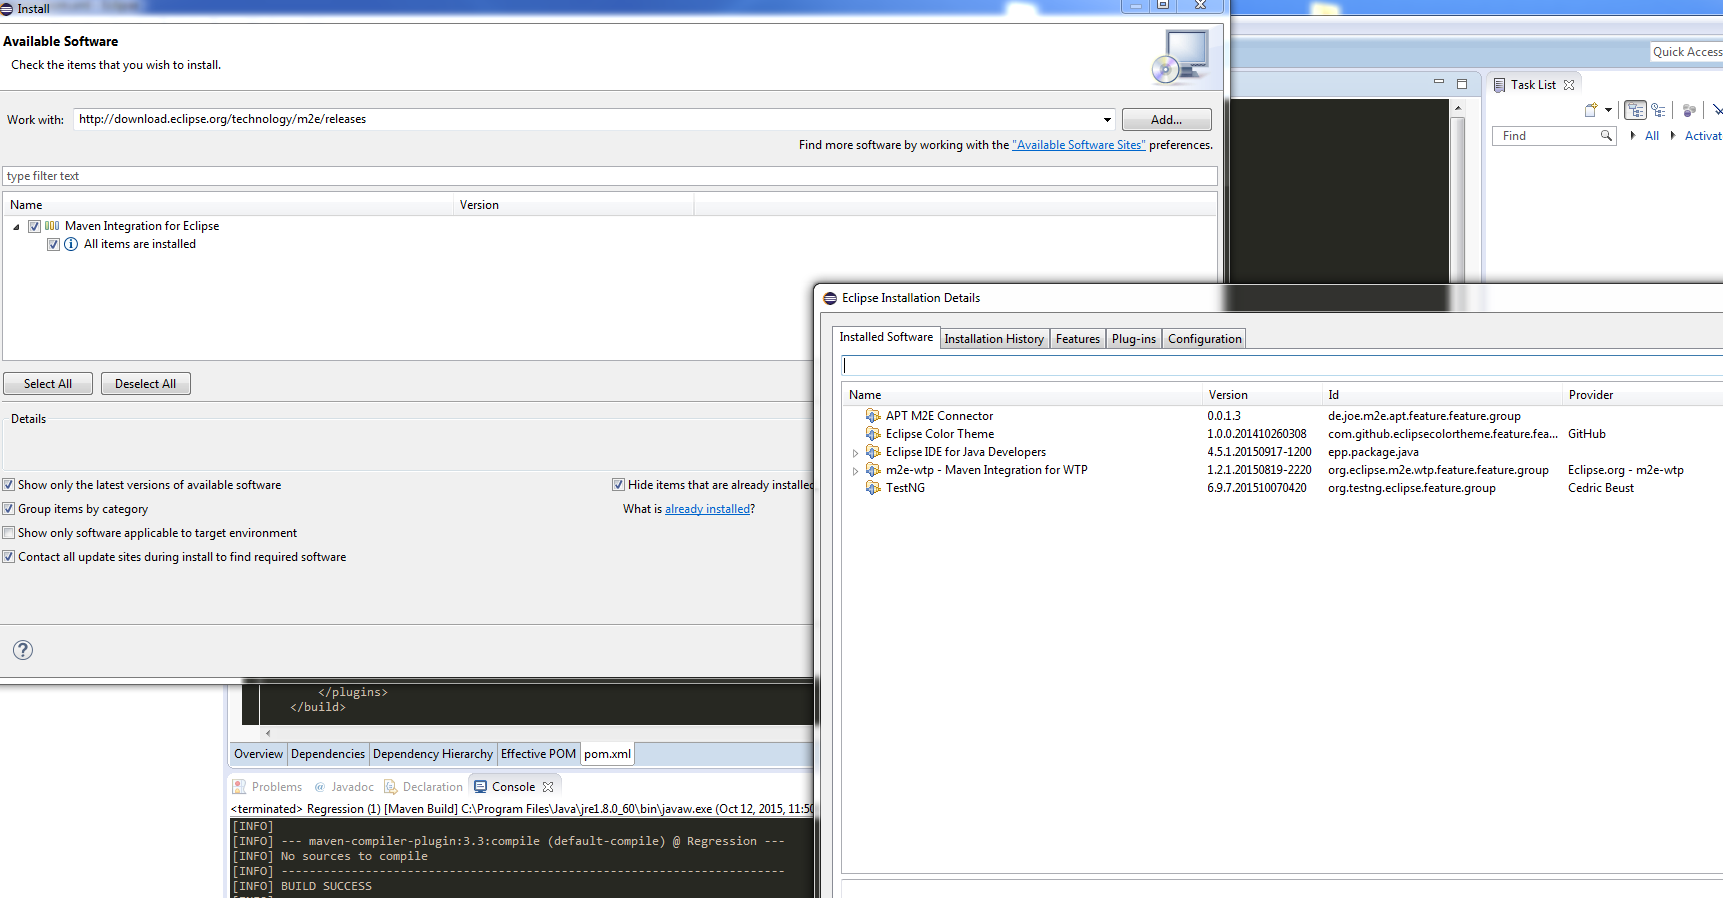Toggle Show only the latest versions checkbox
The width and height of the screenshot is (1723, 898).
[x=9, y=485]
